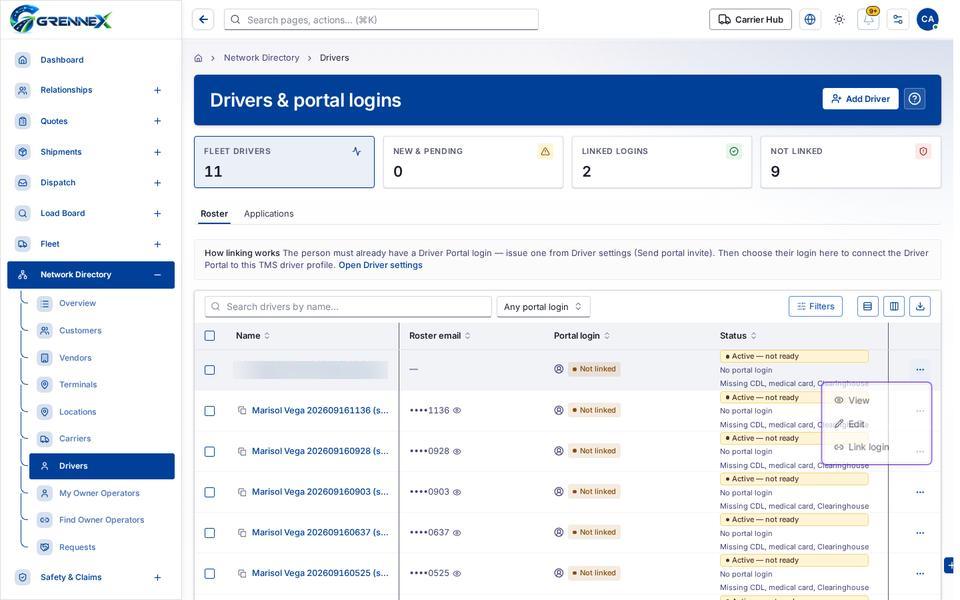
Task: Open the Carrier Hub button
Action: tap(750, 20)
